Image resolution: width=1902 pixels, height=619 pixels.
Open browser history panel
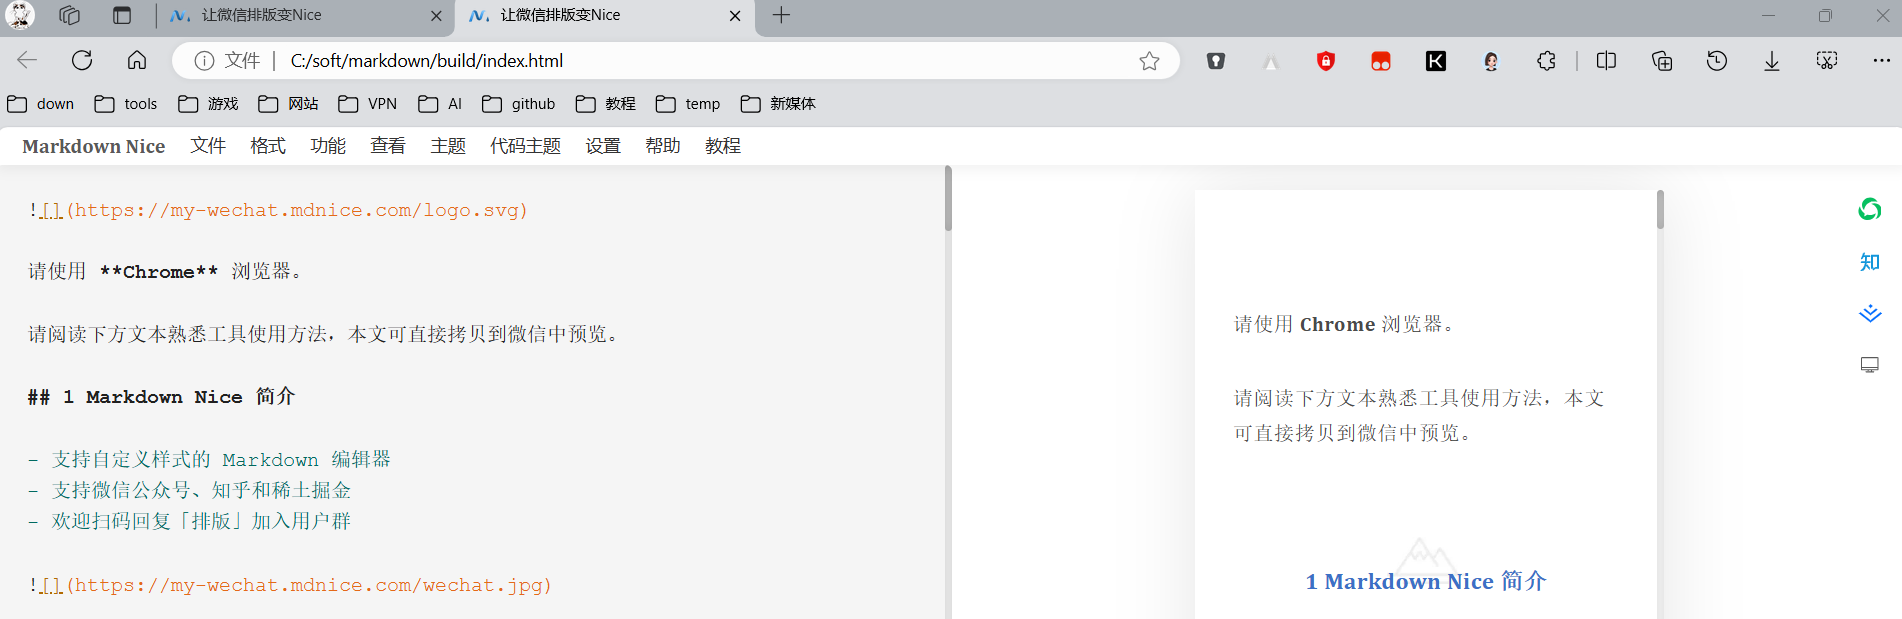(1717, 61)
